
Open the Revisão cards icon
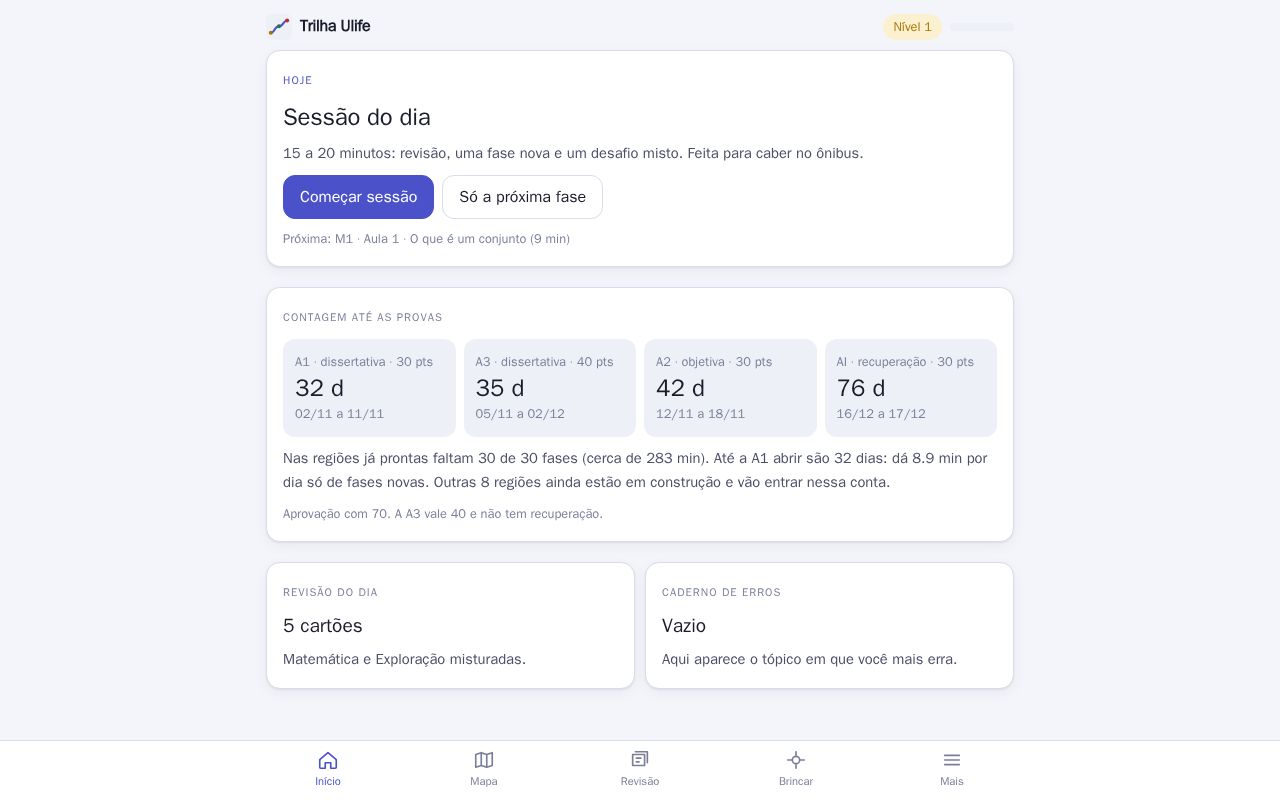click(640, 760)
